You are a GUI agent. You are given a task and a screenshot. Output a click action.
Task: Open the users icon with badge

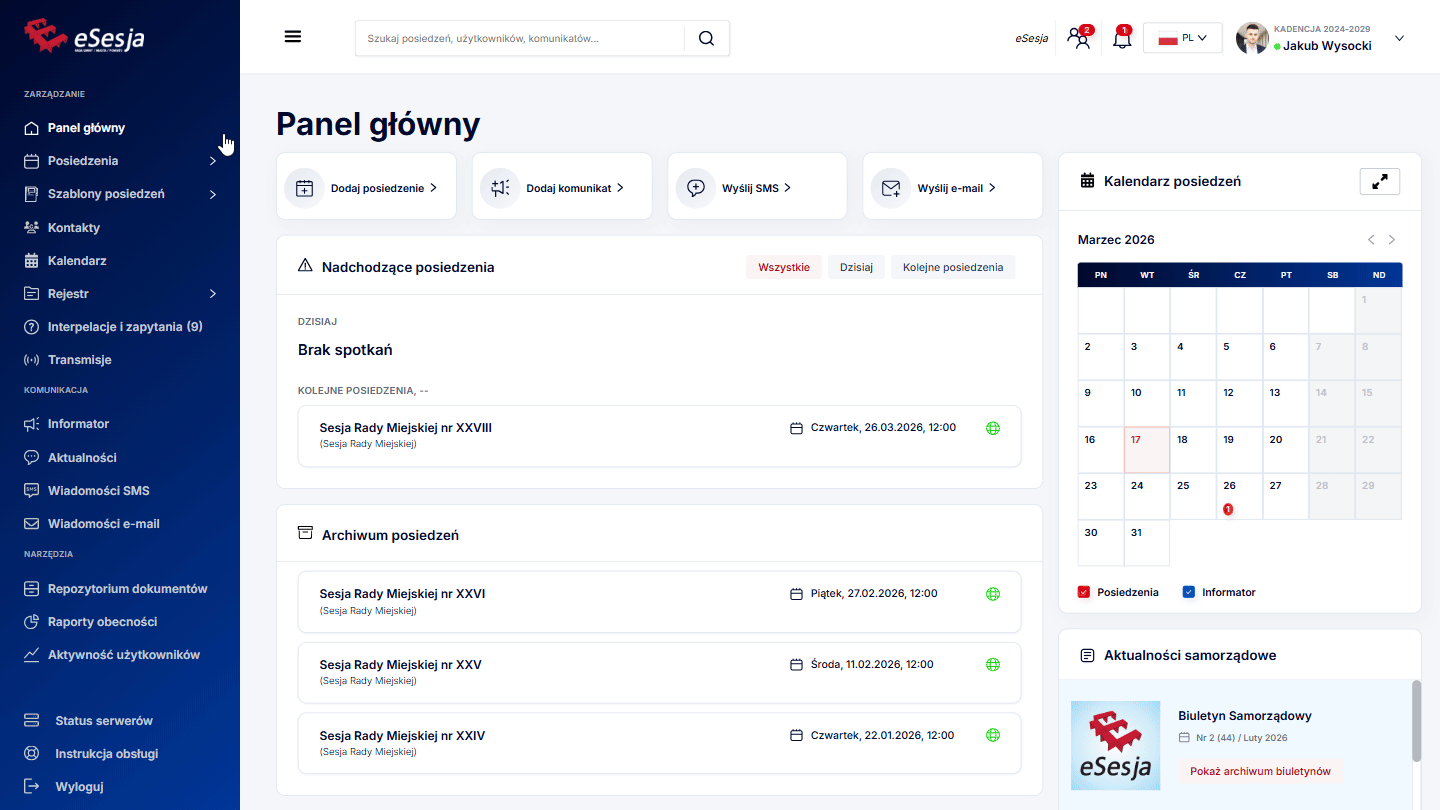pyautogui.click(x=1079, y=39)
